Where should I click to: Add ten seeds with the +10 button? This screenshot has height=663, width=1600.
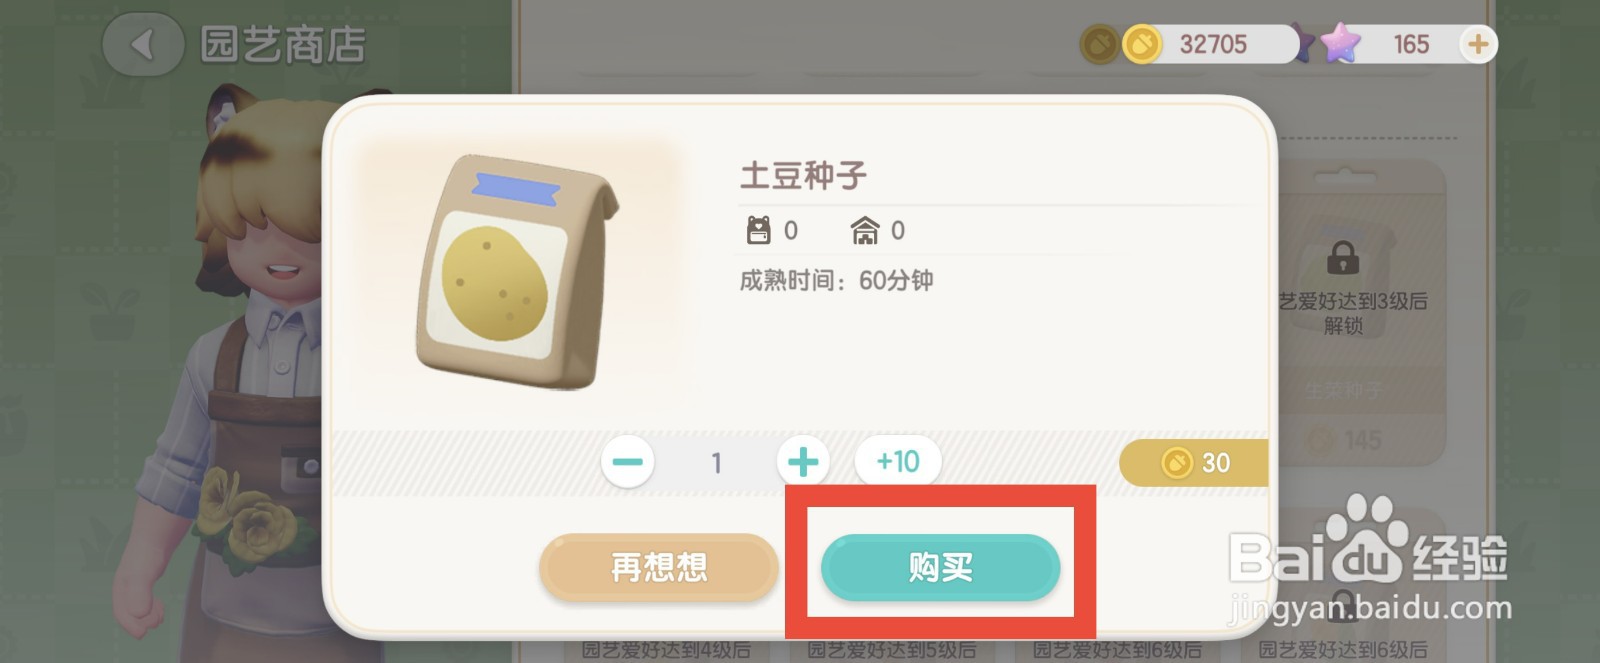click(897, 461)
